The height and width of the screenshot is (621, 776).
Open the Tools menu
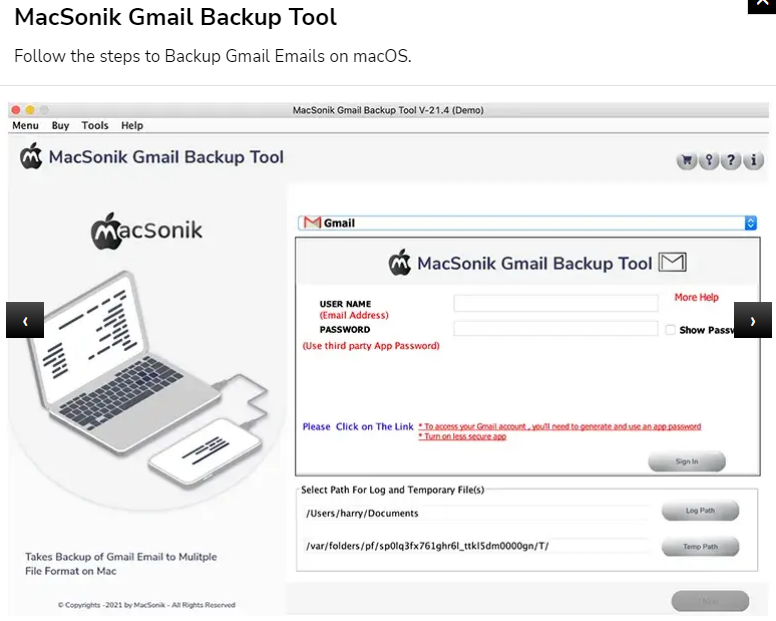95,126
